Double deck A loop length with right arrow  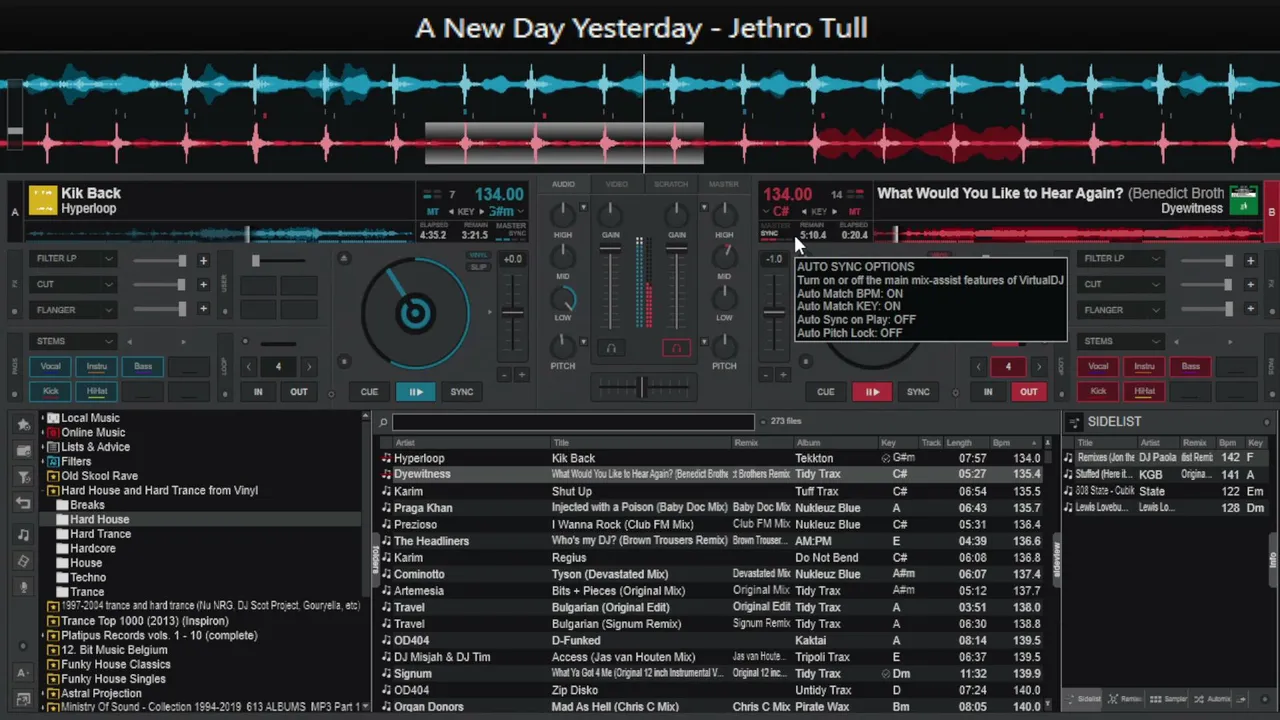pos(308,367)
